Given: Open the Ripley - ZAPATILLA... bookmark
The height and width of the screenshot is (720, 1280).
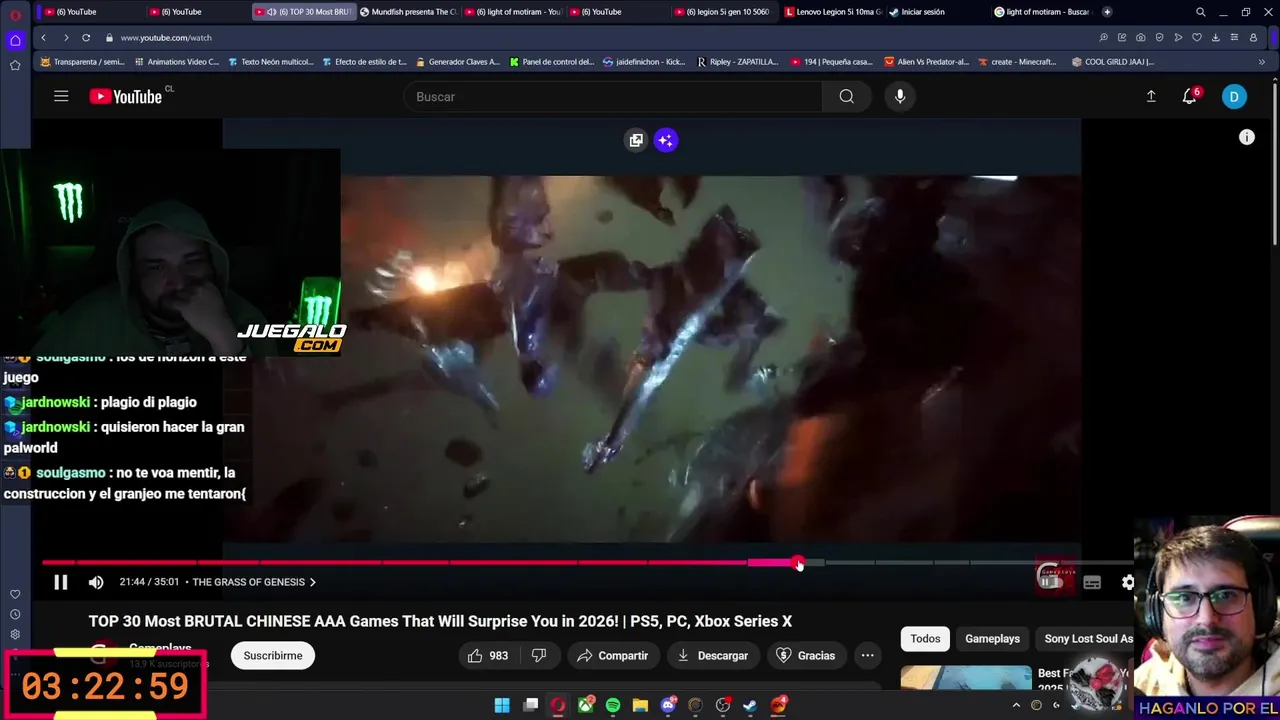Looking at the screenshot, I should click(738, 62).
